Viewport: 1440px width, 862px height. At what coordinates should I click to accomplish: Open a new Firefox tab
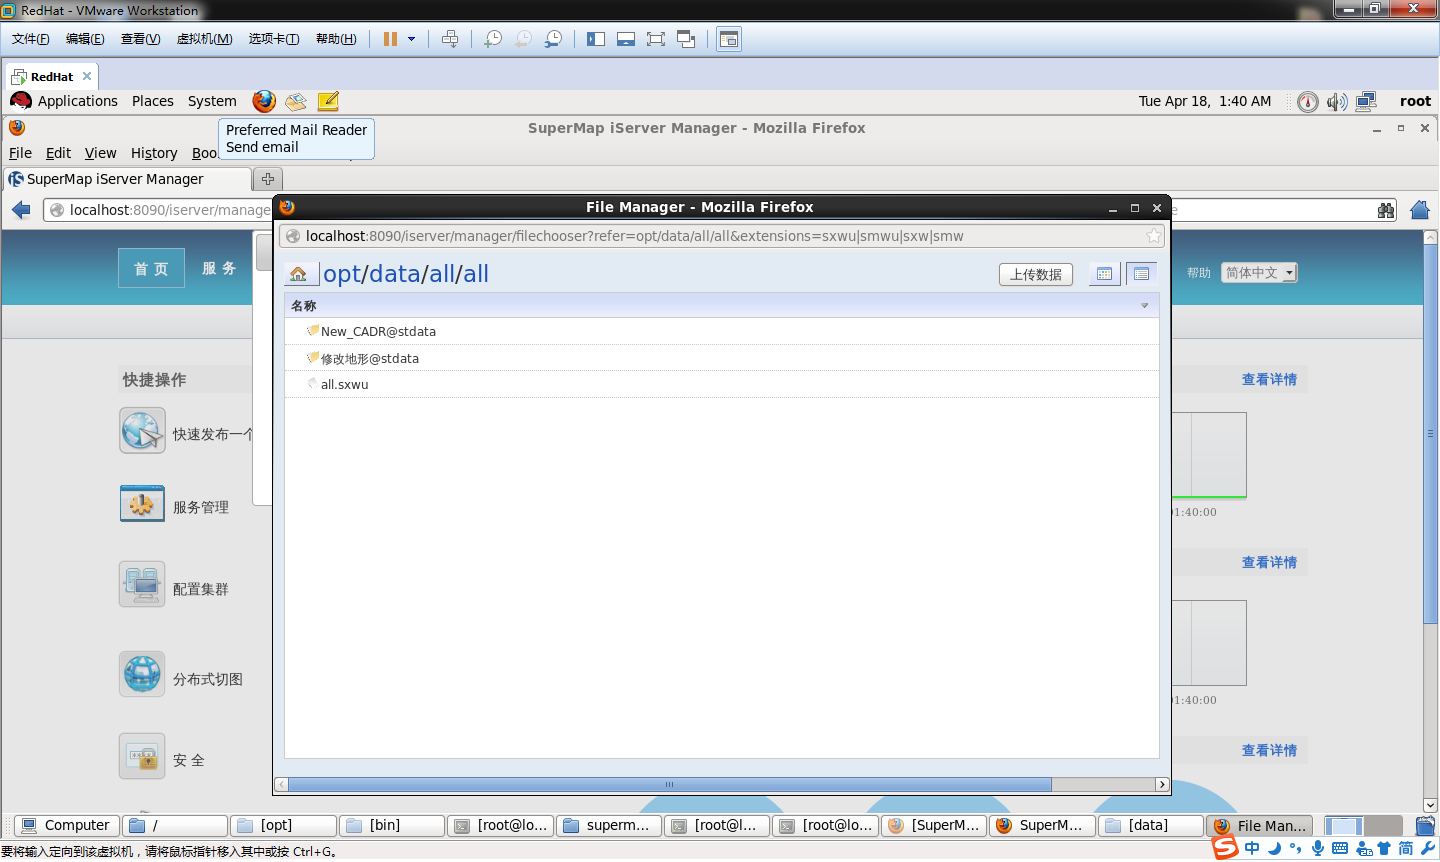pos(267,179)
